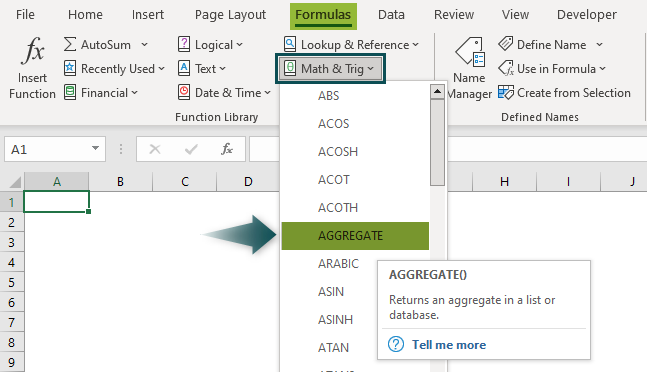Switch to the Page Layout tab

pos(230,14)
